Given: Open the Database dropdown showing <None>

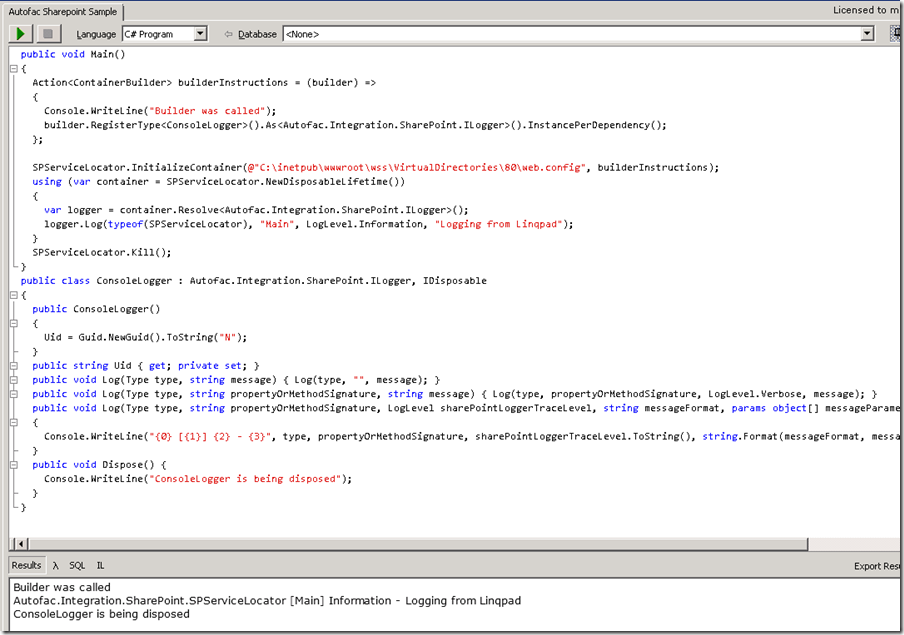Looking at the screenshot, I should pos(579,34).
